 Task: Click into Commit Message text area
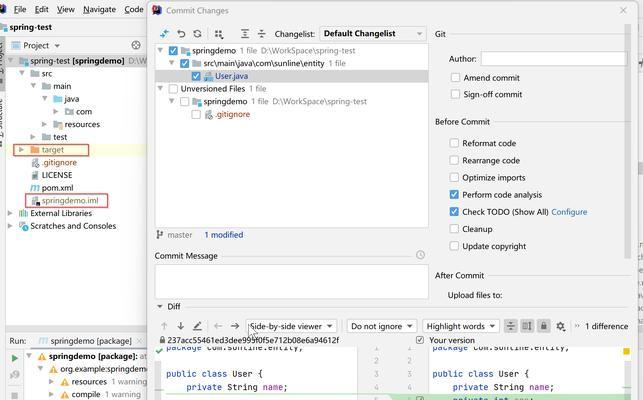(292, 281)
